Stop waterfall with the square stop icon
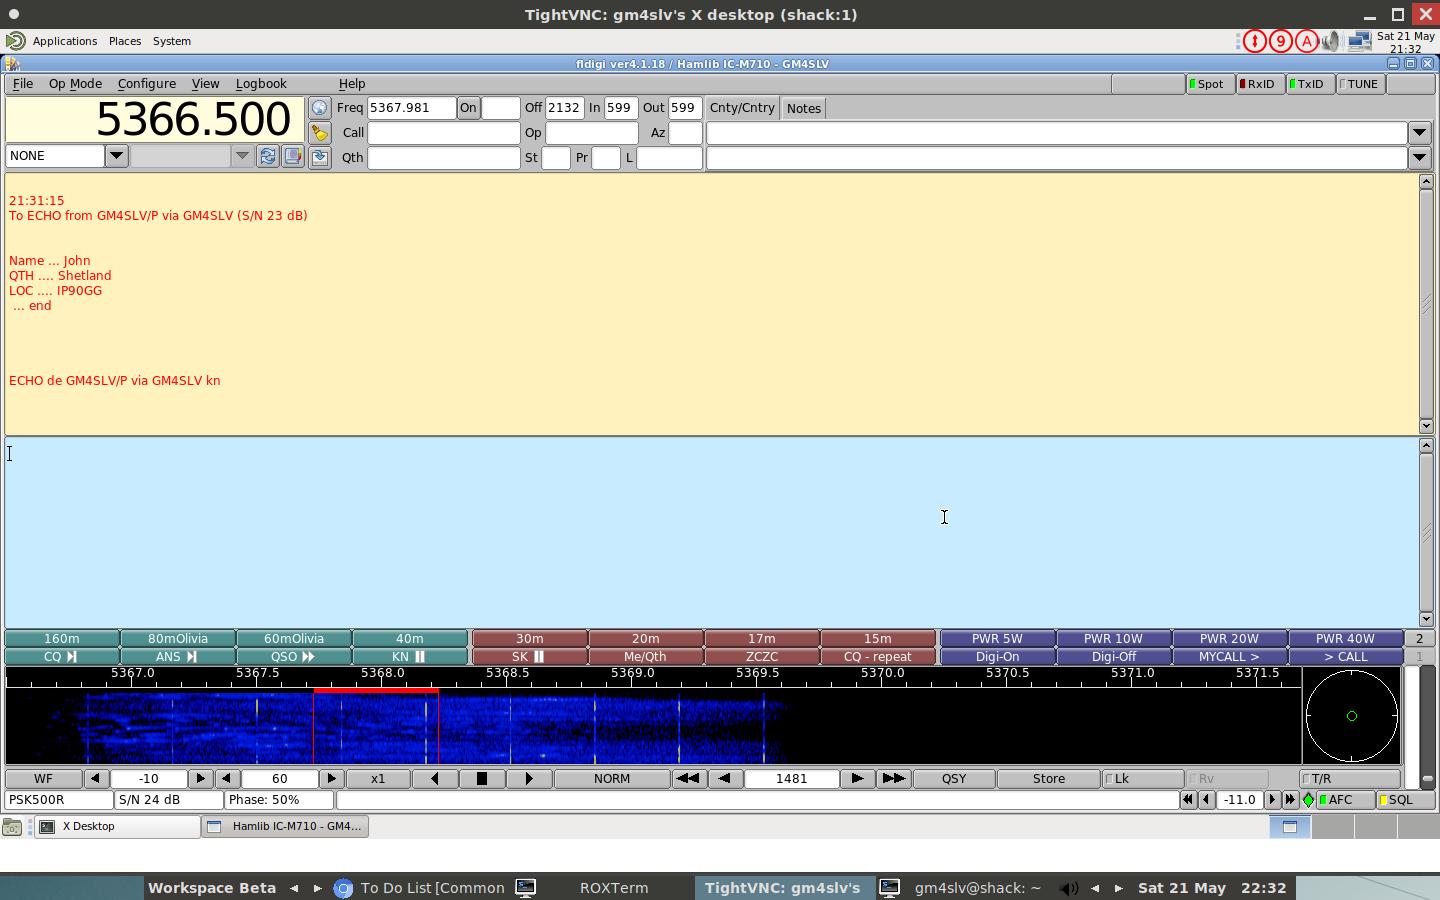This screenshot has height=900, width=1440. (483, 778)
